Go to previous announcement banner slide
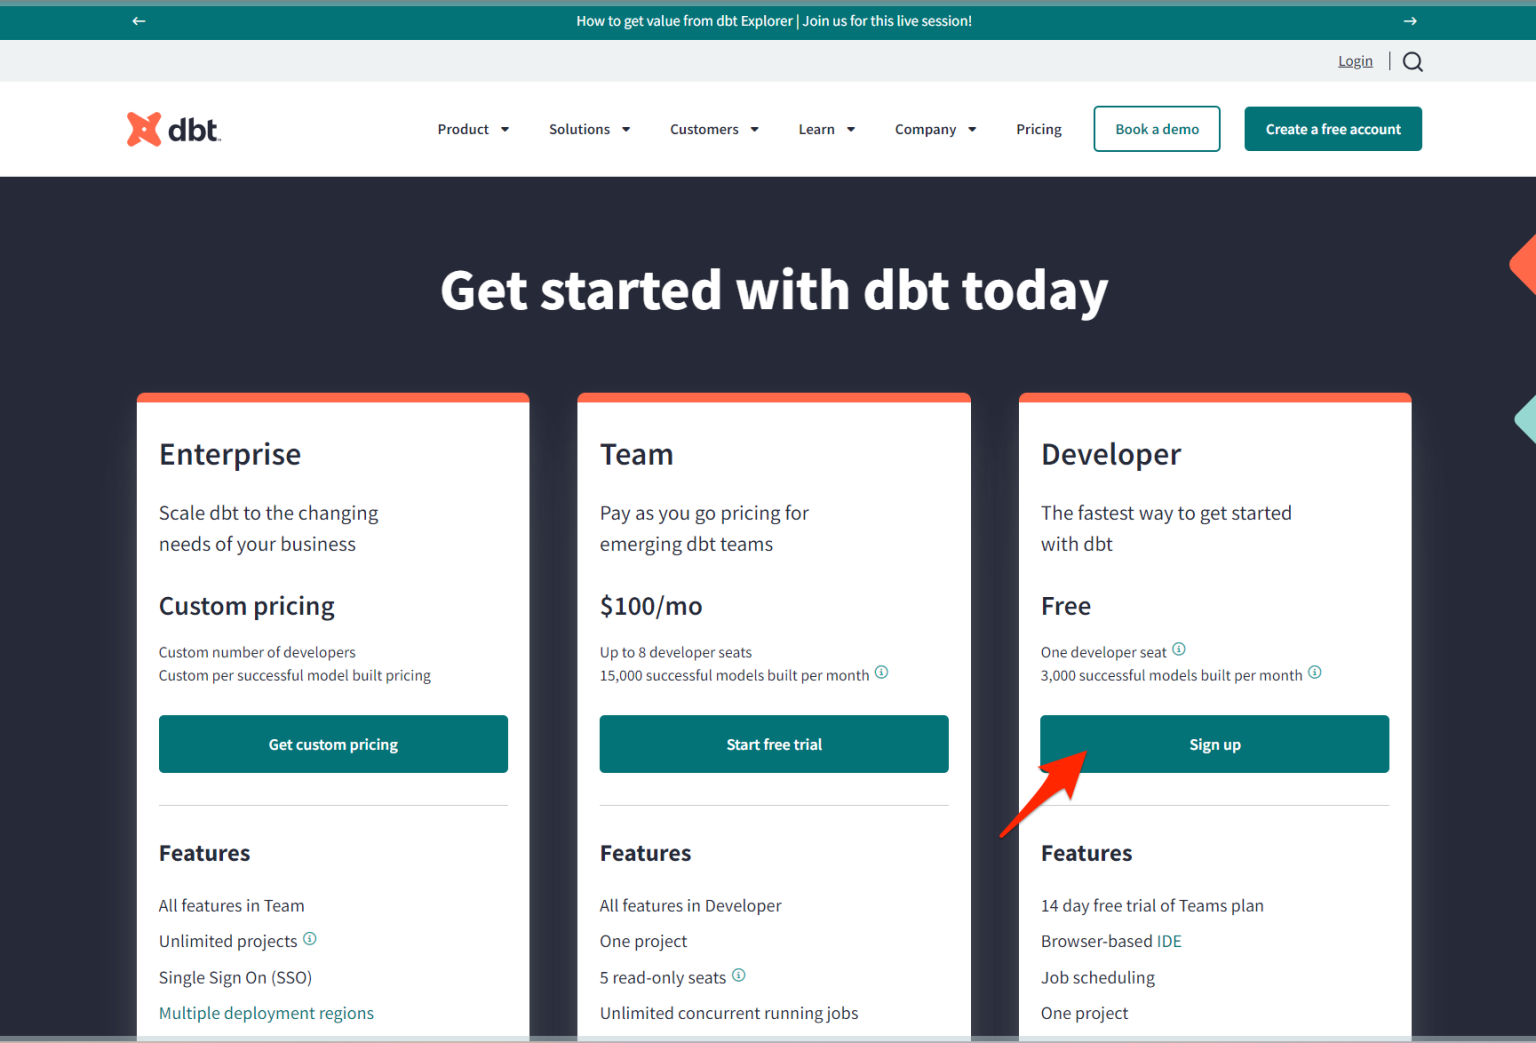Screen dimensions: 1536x1043 click(x=138, y=20)
